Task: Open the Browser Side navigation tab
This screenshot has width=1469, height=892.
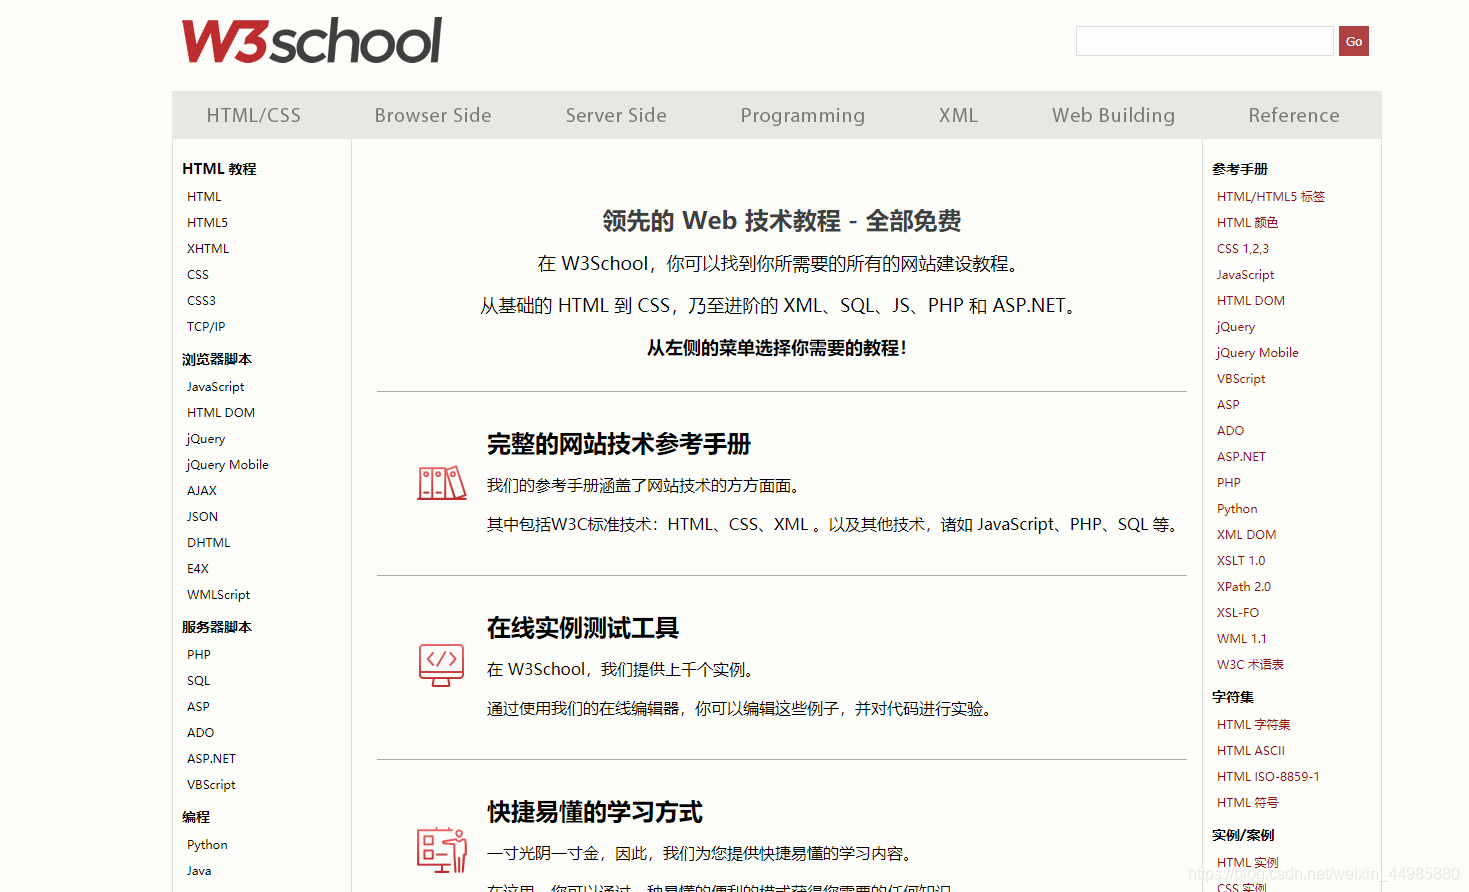Action: (x=433, y=115)
